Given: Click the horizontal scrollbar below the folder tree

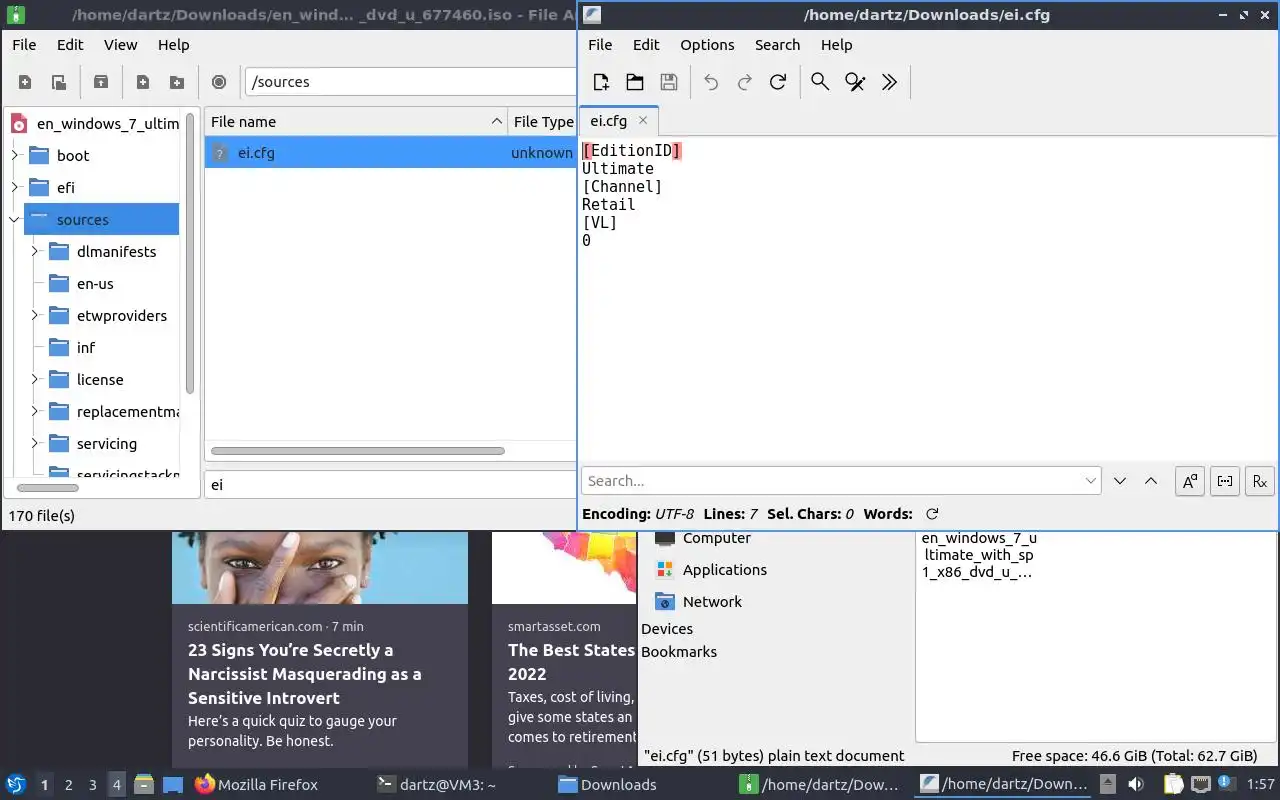Looking at the screenshot, I should [x=48, y=488].
